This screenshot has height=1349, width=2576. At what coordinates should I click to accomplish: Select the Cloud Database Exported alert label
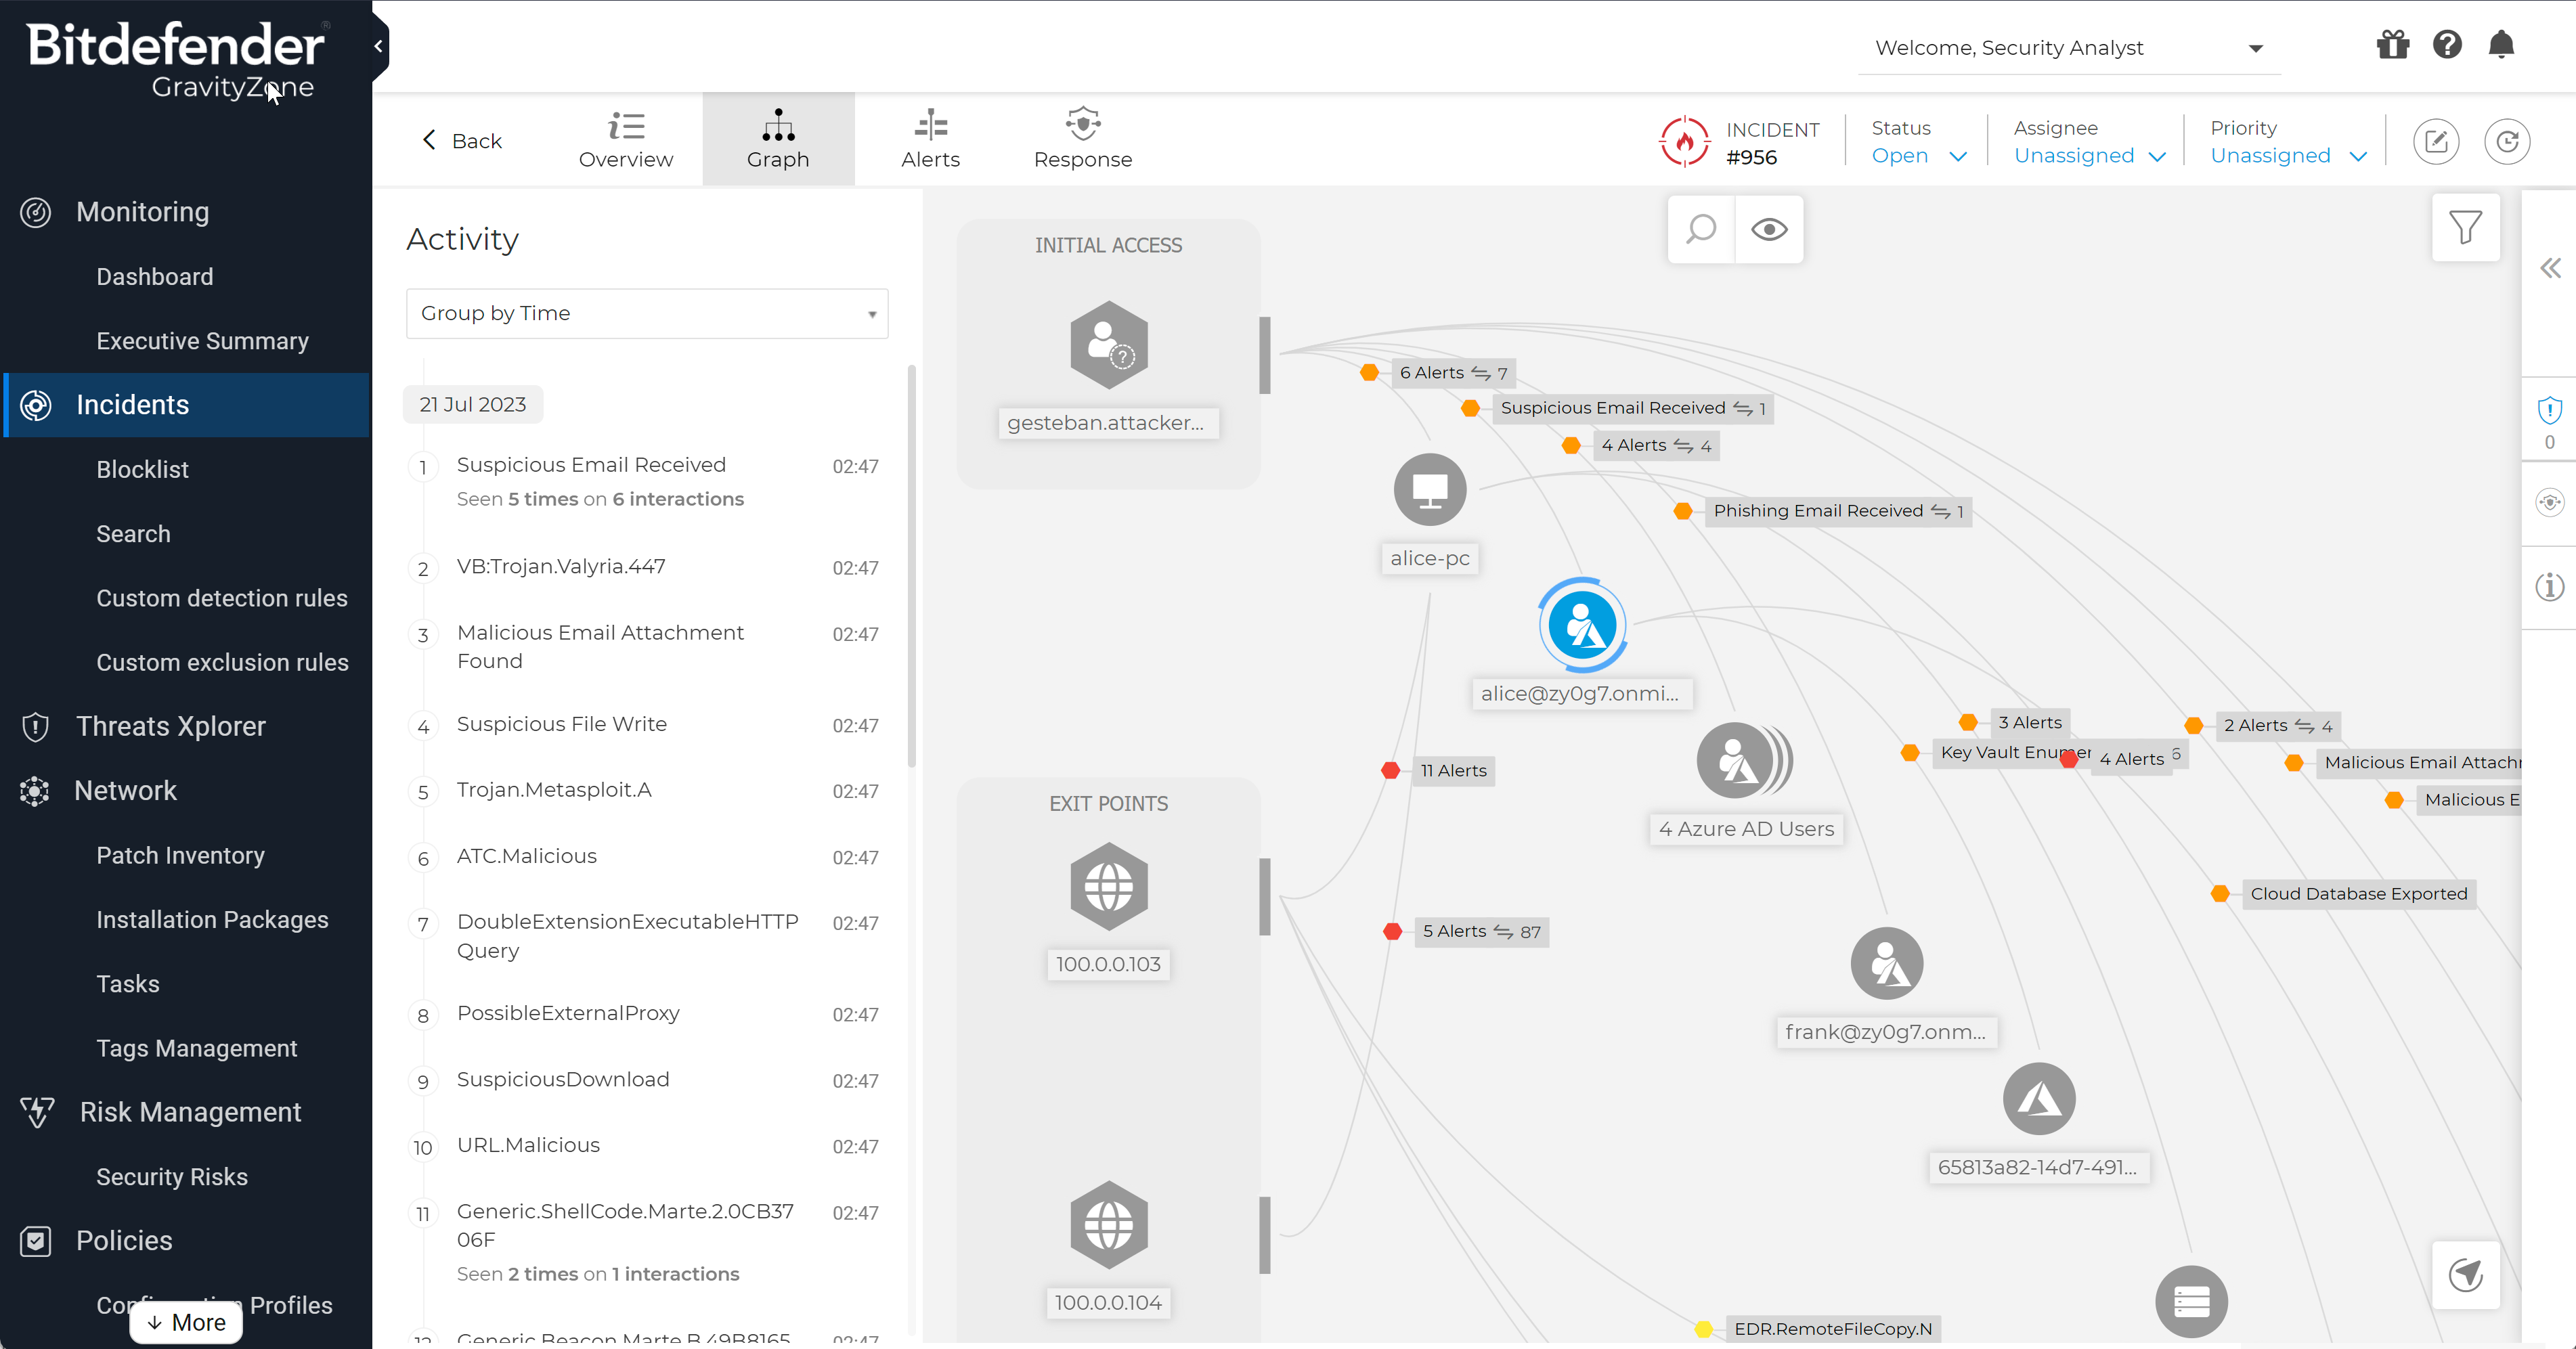[x=2359, y=894]
